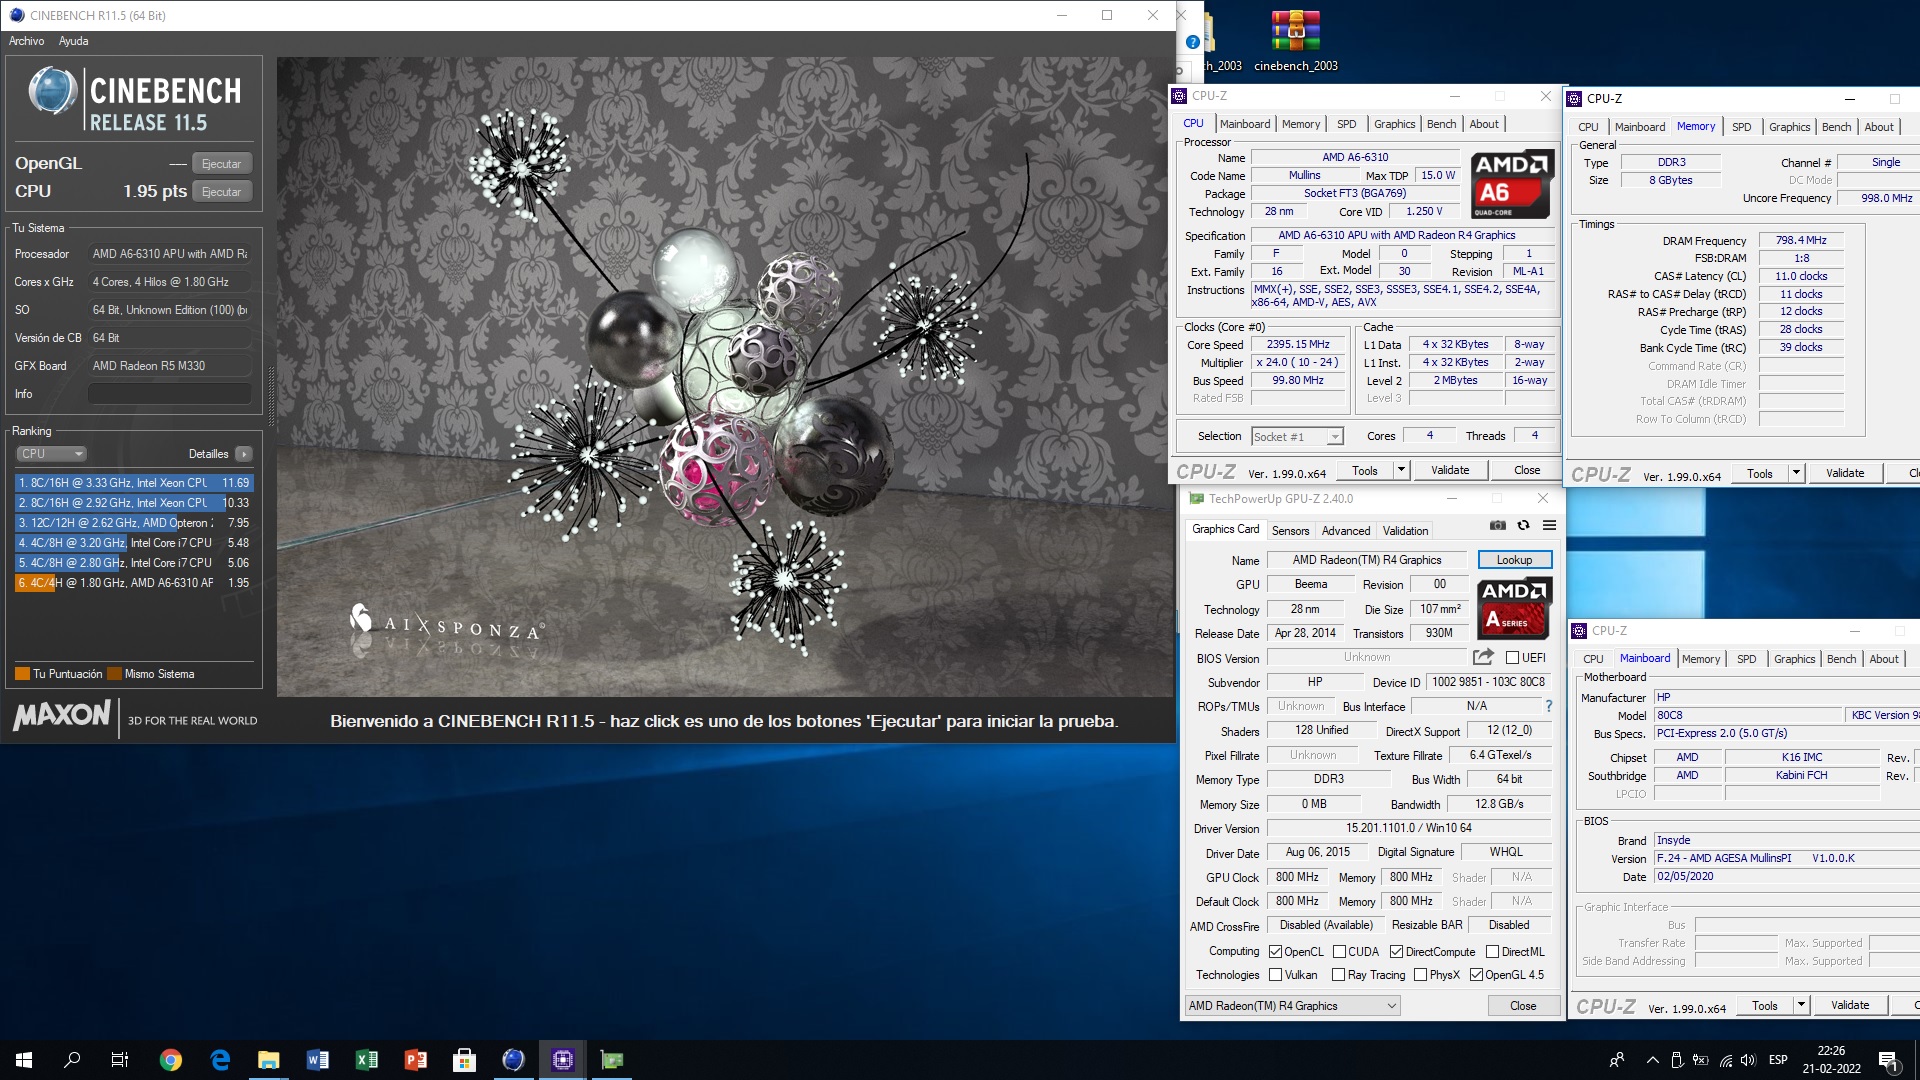1920x1080 pixels.
Task: Open the GPU-Z hamburger menu
Action: coord(1549,525)
